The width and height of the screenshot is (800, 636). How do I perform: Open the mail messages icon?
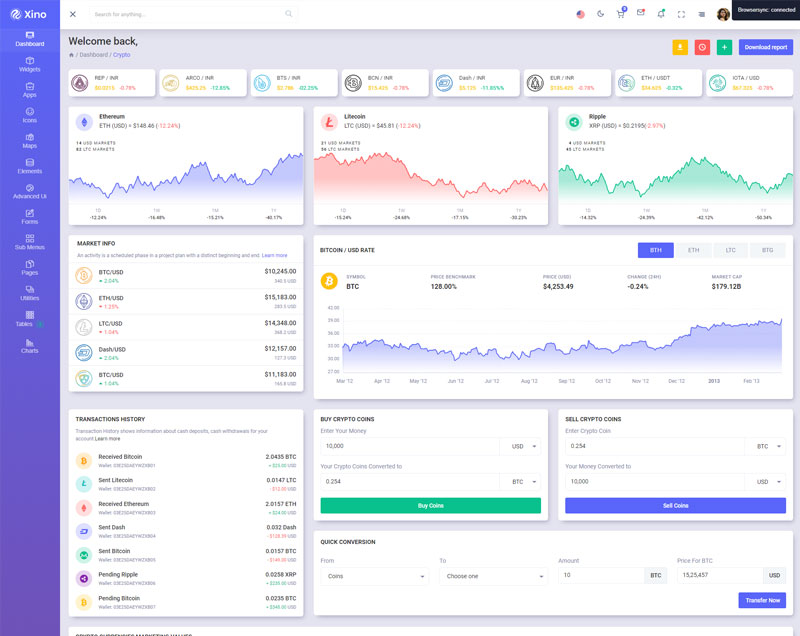point(641,14)
